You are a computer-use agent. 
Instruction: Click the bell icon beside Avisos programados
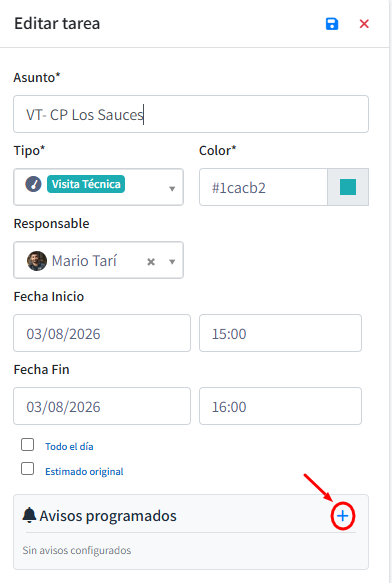click(x=29, y=515)
